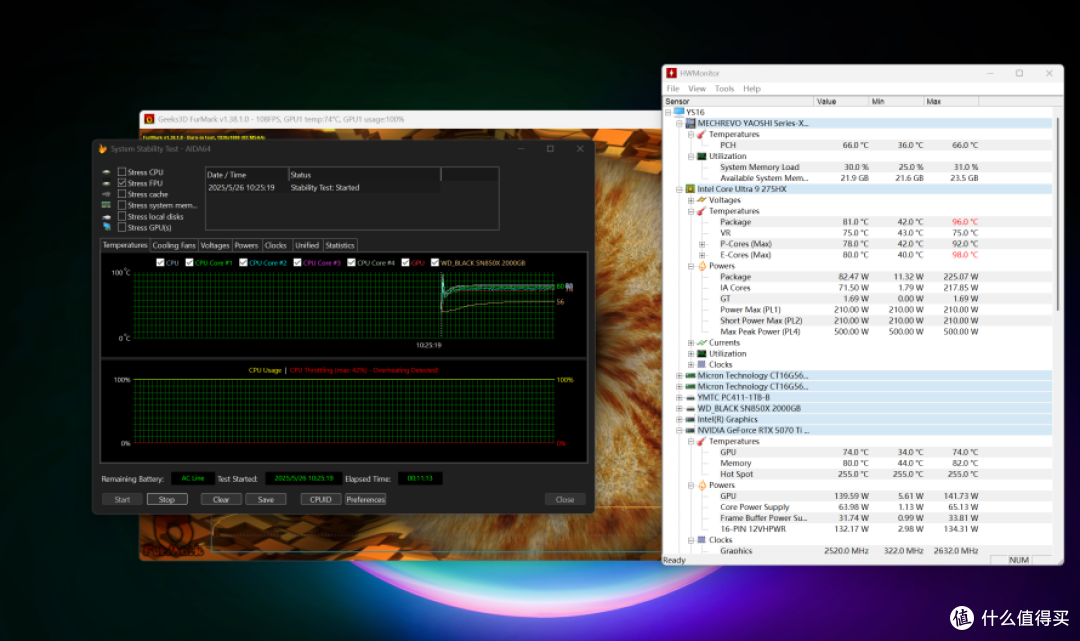Collapse the YS16 root node in HWMonitor
The height and width of the screenshot is (641, 1080).
pos(667,112)
